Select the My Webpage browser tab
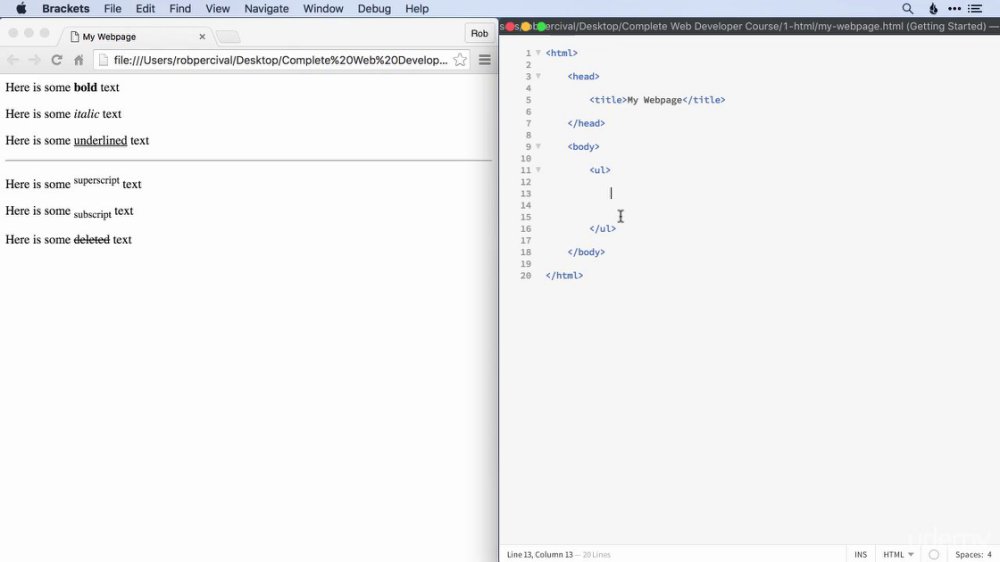The width and height of the screenshot is (1000, 562). [134, 36]
